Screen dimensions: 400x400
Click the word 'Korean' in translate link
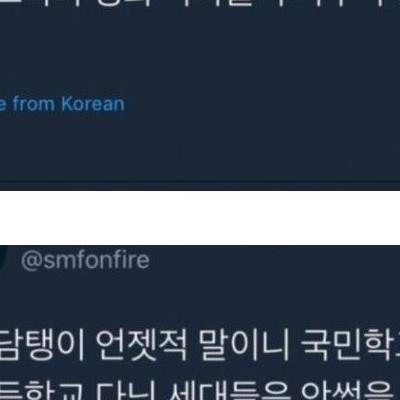pos(93,104)
